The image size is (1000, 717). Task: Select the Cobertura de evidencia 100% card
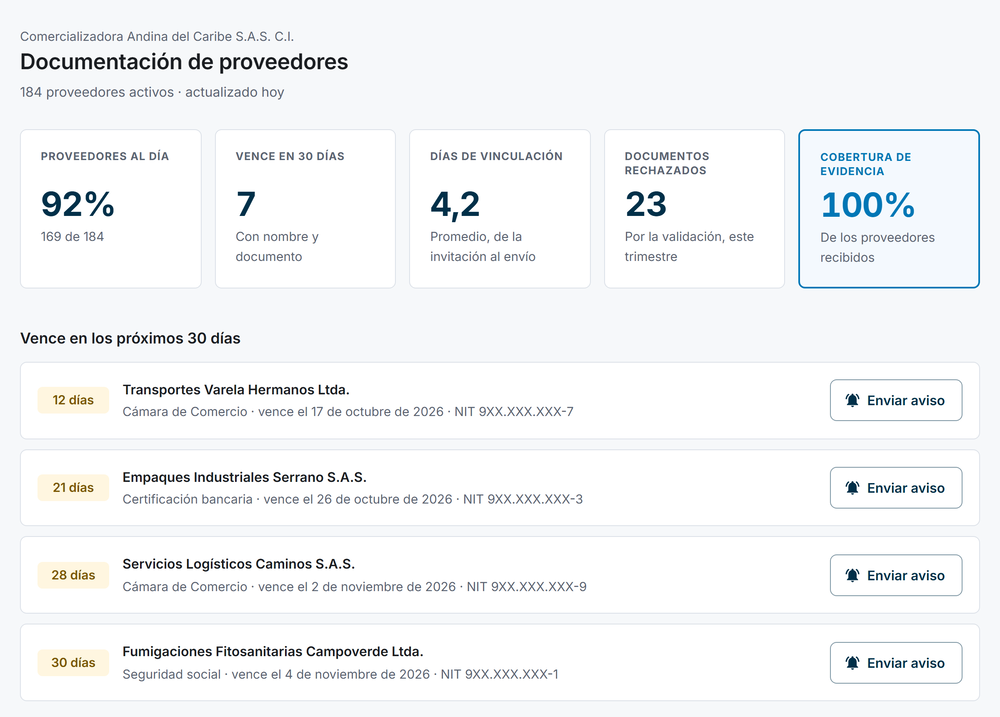889,209
